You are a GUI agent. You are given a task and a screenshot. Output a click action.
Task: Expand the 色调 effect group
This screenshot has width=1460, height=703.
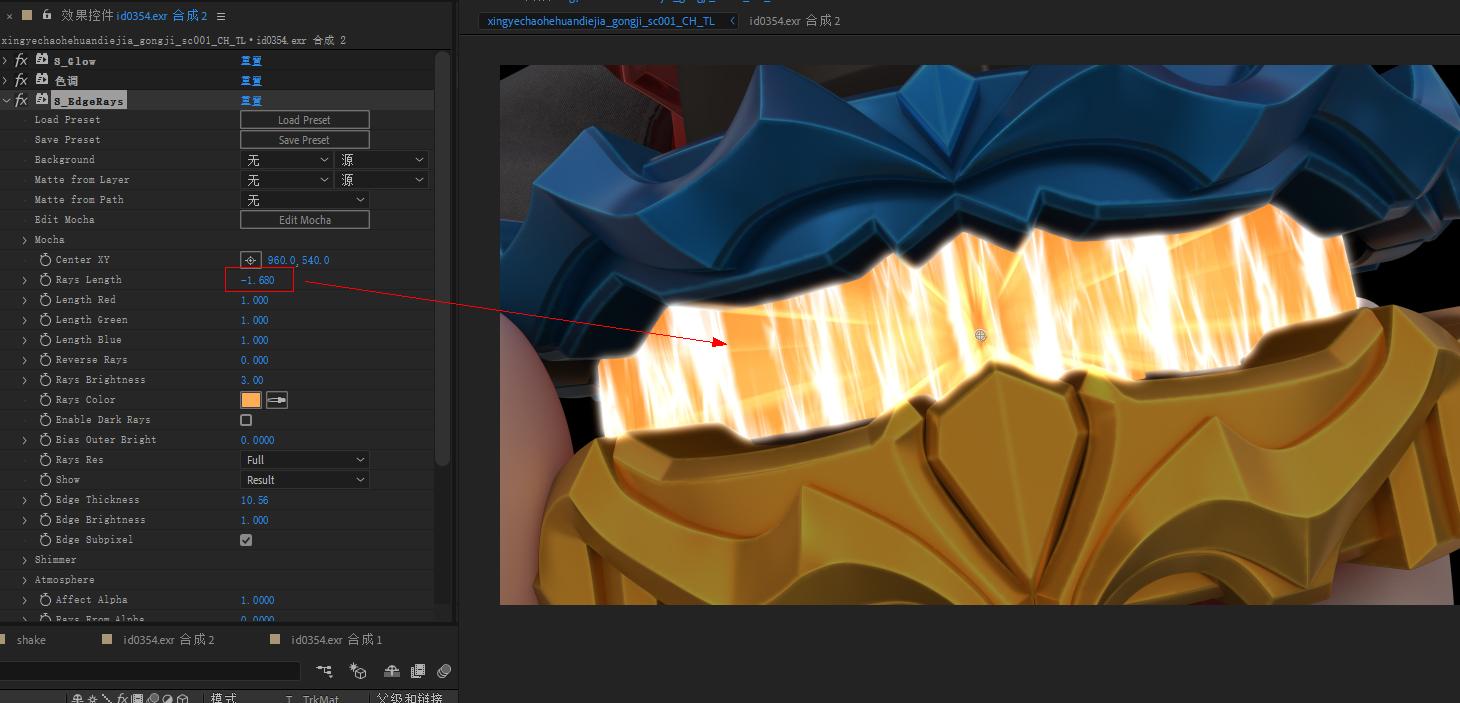pos(5,81)
